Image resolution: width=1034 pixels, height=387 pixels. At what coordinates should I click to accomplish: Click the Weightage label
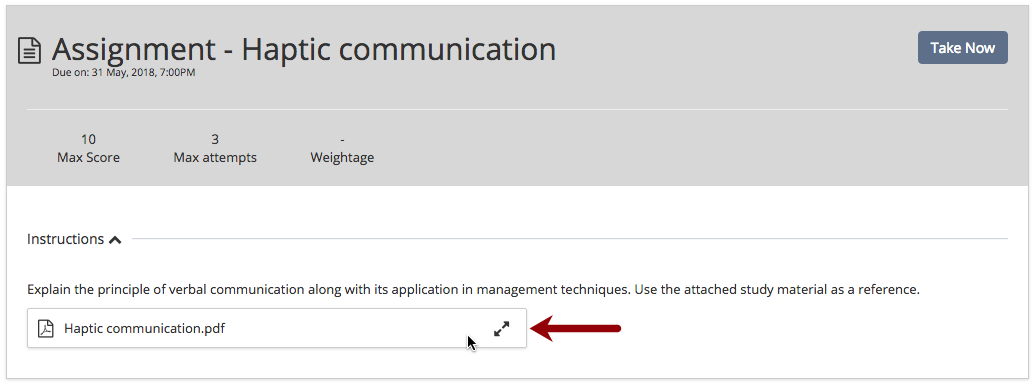(x=342, y=158)
